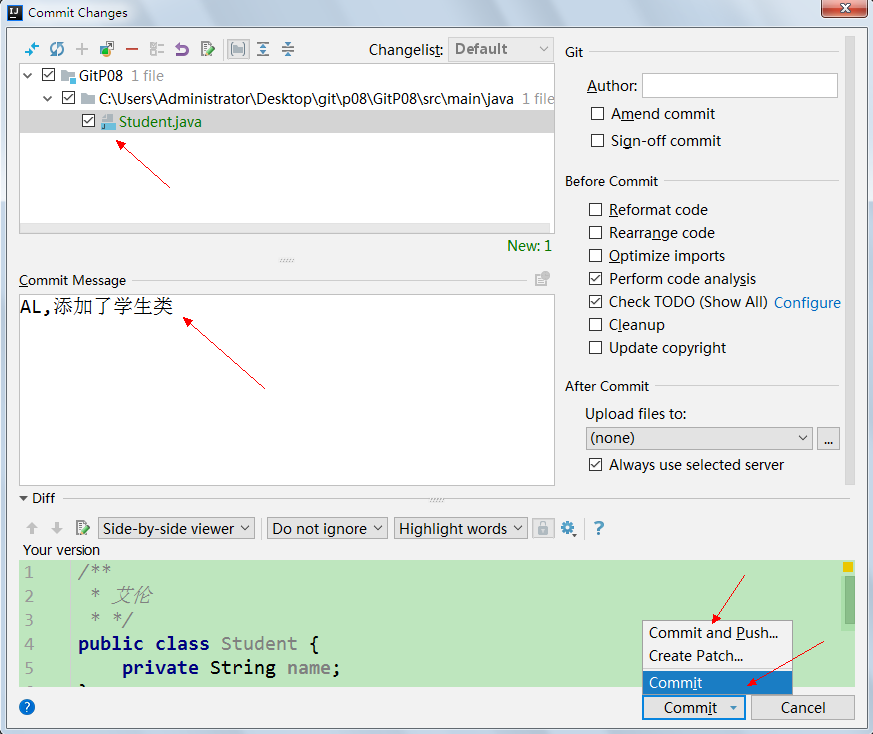Open the Highlight words dropdown
The image size is (873, 734).
[461, 528]
